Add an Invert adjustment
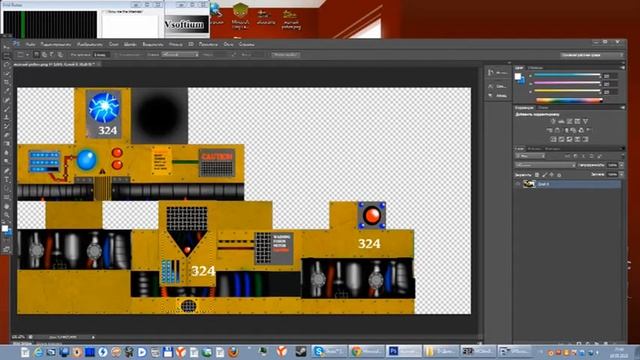The width and height of the screenshot is (640, 360). 553,139
